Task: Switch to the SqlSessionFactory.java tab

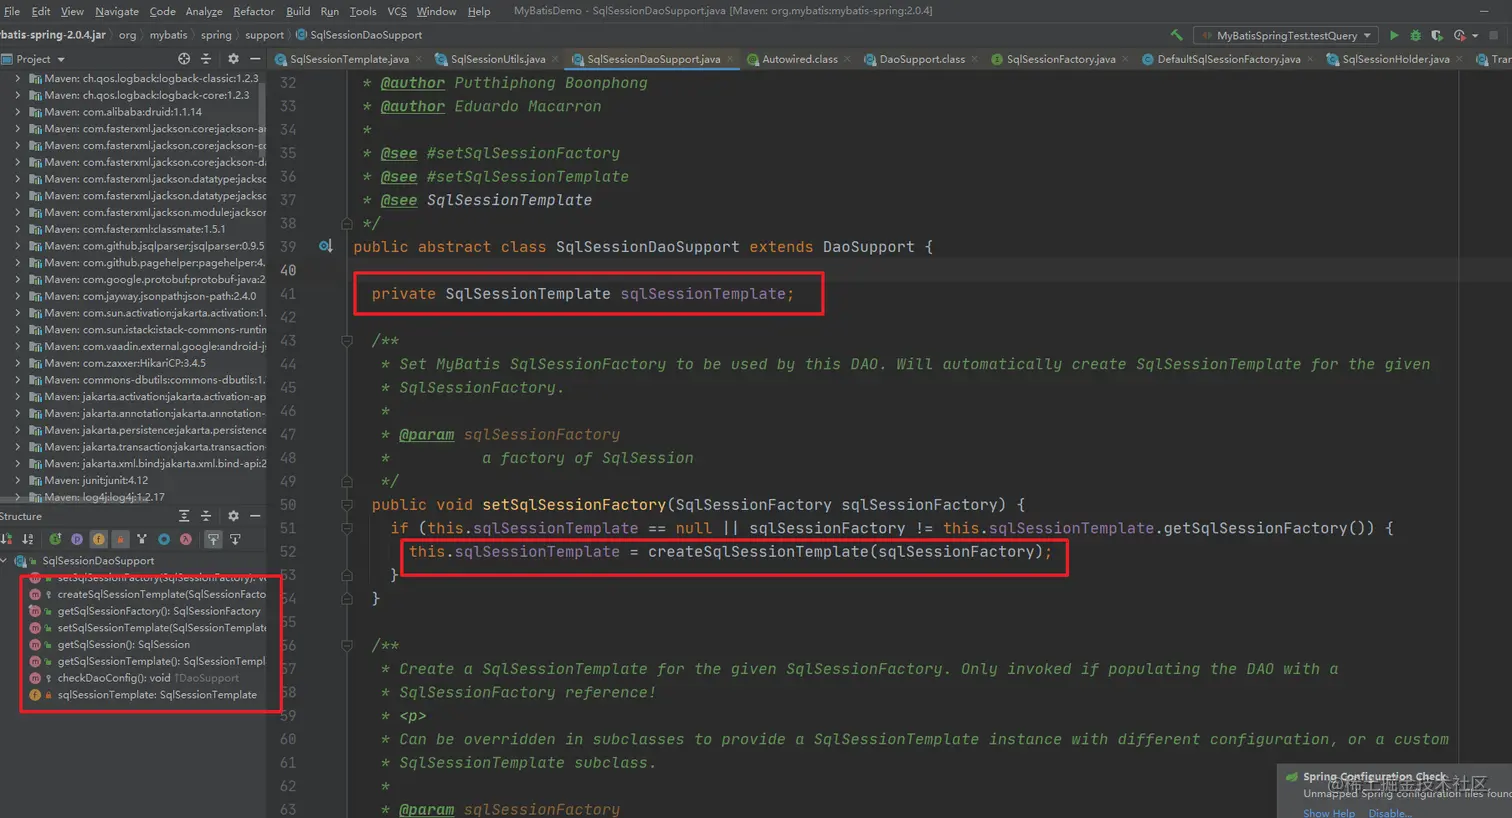Action: point(1060,59)
